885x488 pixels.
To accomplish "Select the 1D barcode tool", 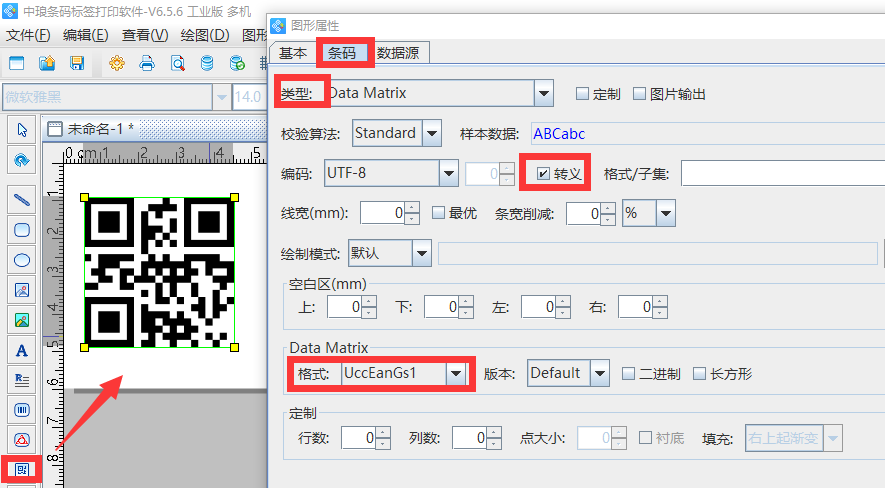I will pyautogui.click(x=22, y=410).
